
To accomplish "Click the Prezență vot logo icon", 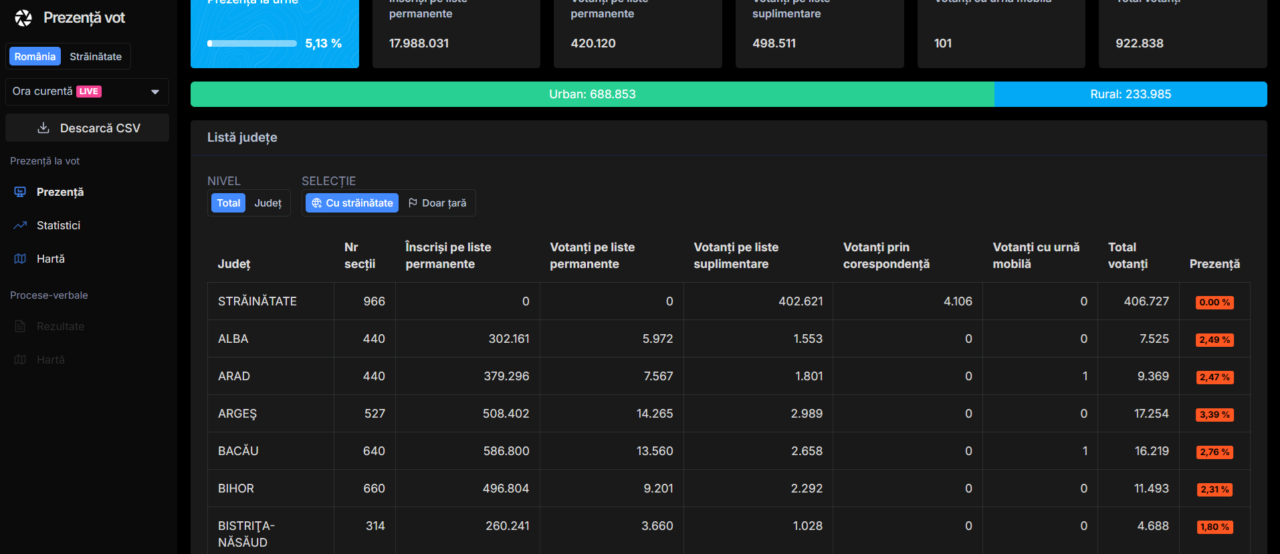I will 23,18.
